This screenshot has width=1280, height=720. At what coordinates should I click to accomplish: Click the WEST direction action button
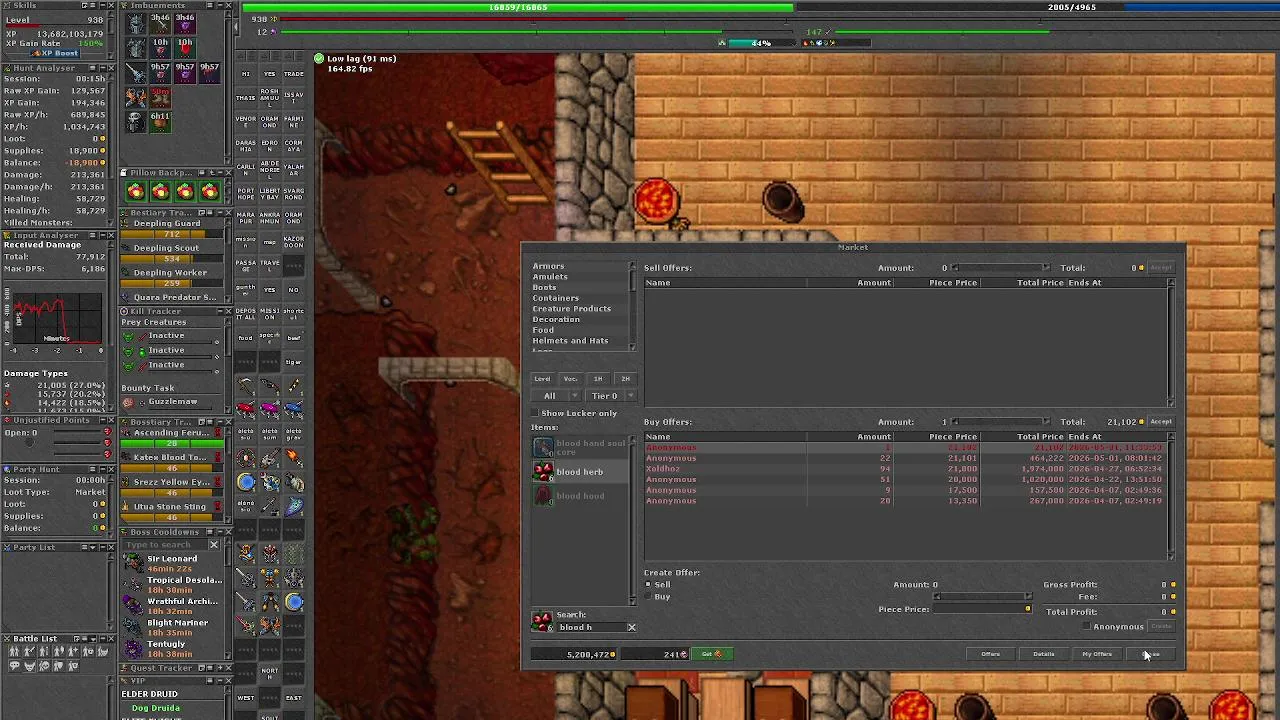click(x=245, y=698)
